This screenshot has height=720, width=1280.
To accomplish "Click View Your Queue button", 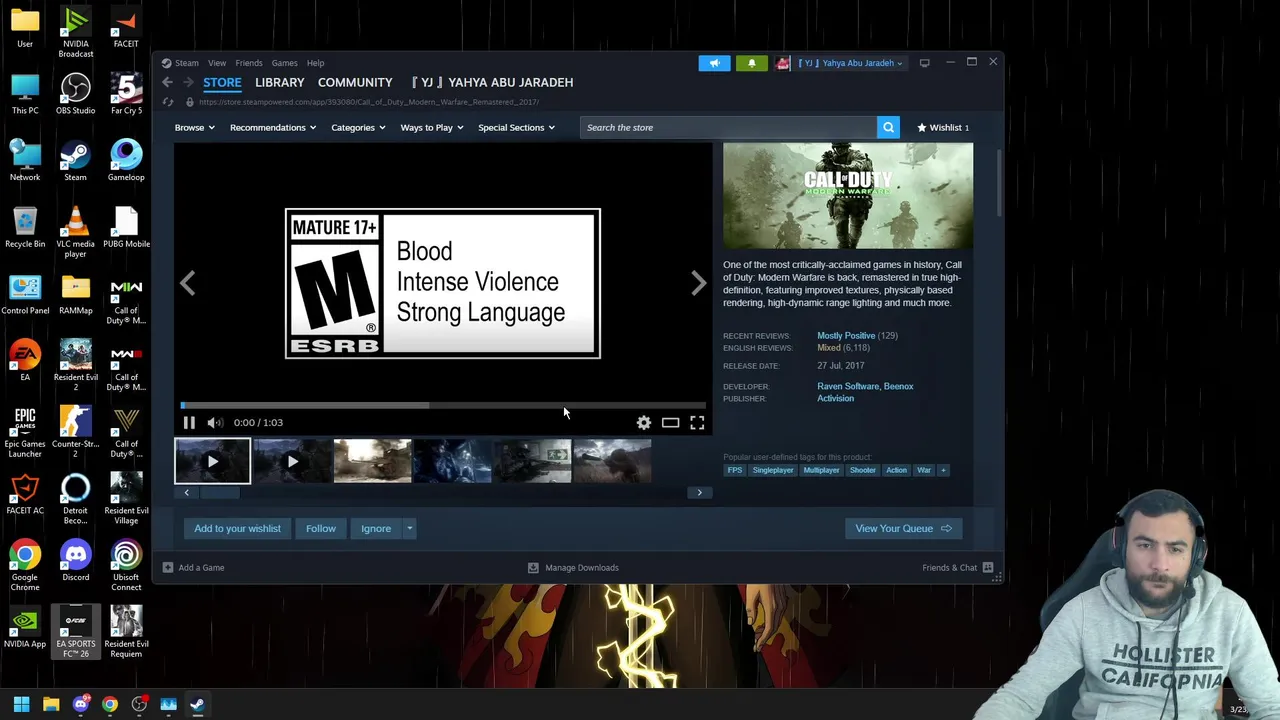I will pos(903,528).
